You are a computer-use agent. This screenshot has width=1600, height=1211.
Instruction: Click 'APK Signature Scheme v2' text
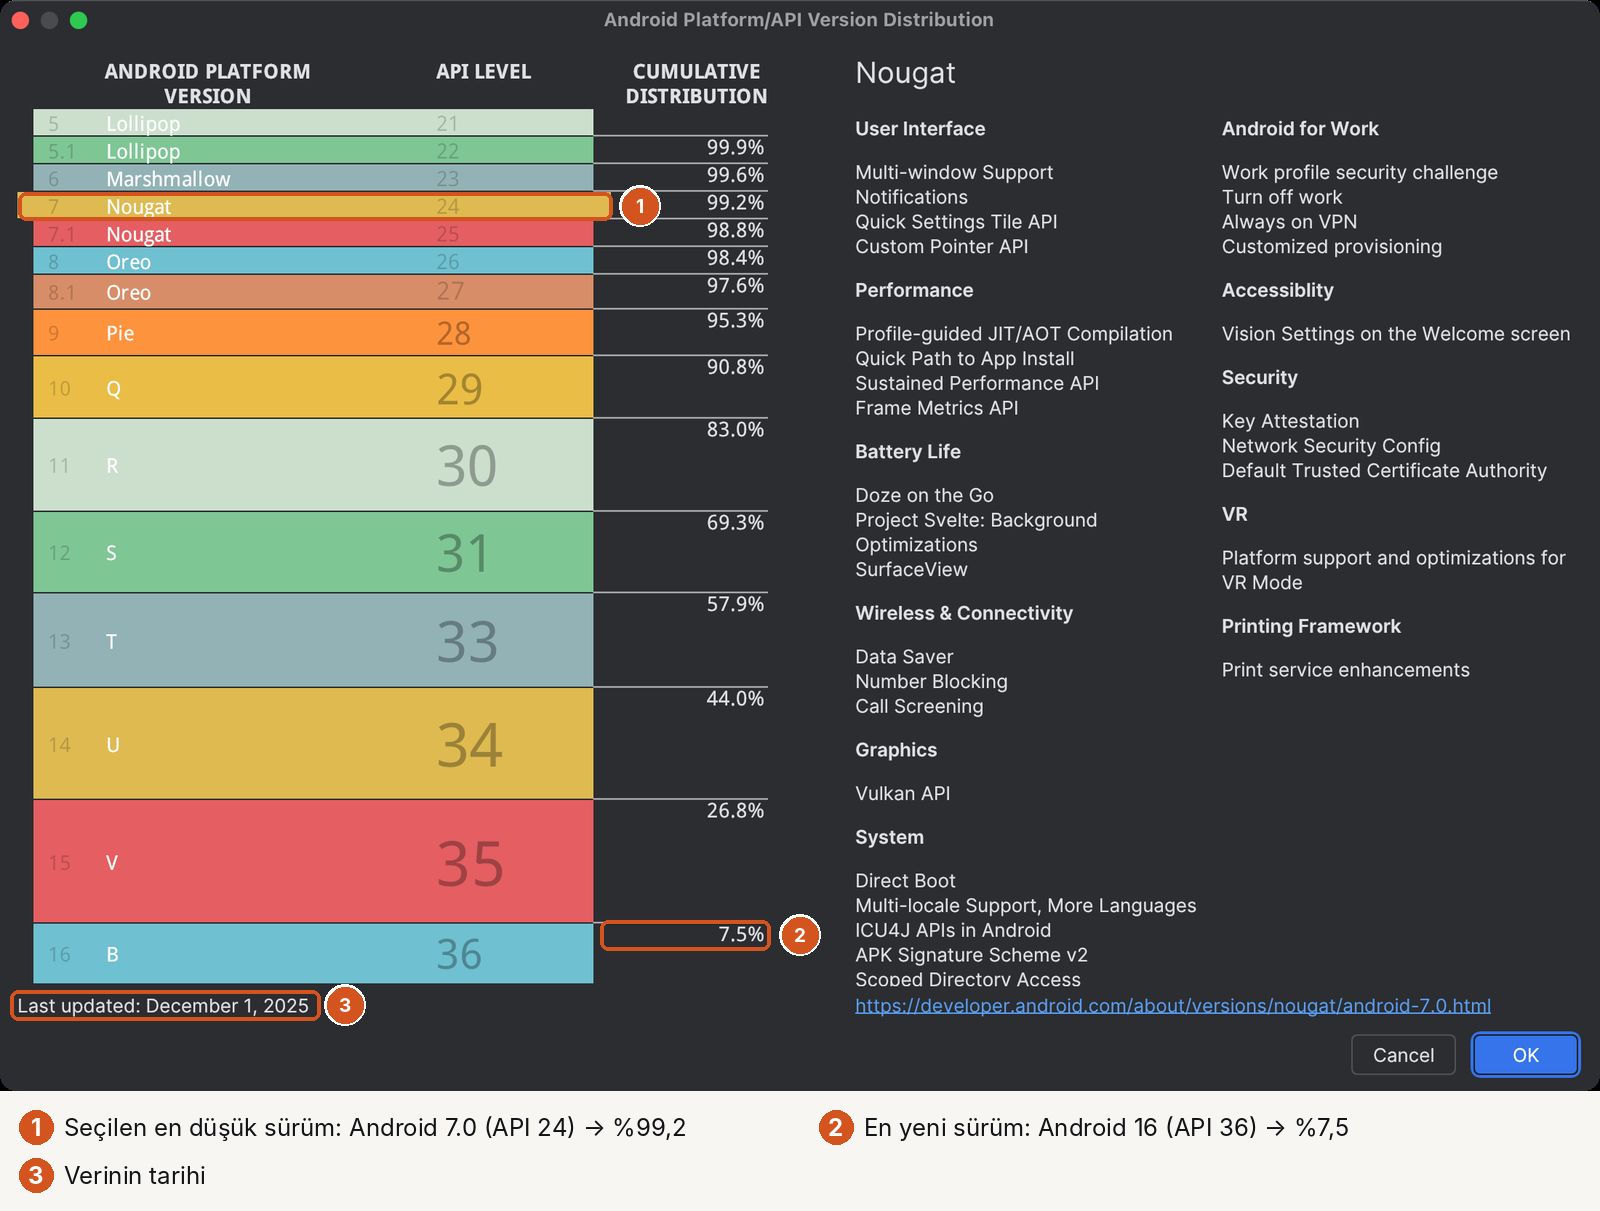pyautogui.click(x=971, y=955)
